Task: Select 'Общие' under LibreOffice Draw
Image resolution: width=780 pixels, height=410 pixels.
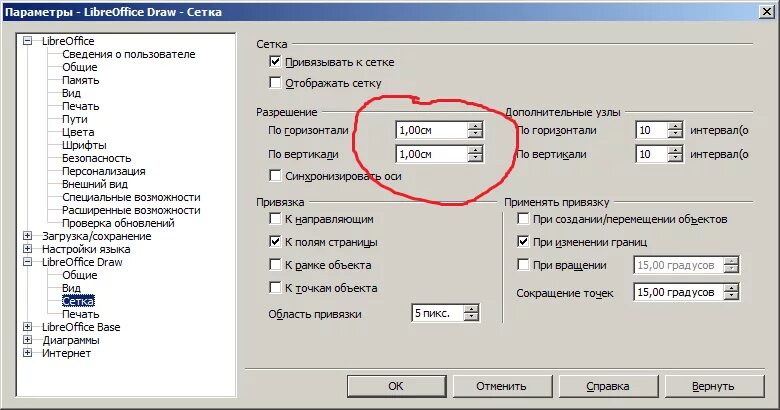Action: 80,275
